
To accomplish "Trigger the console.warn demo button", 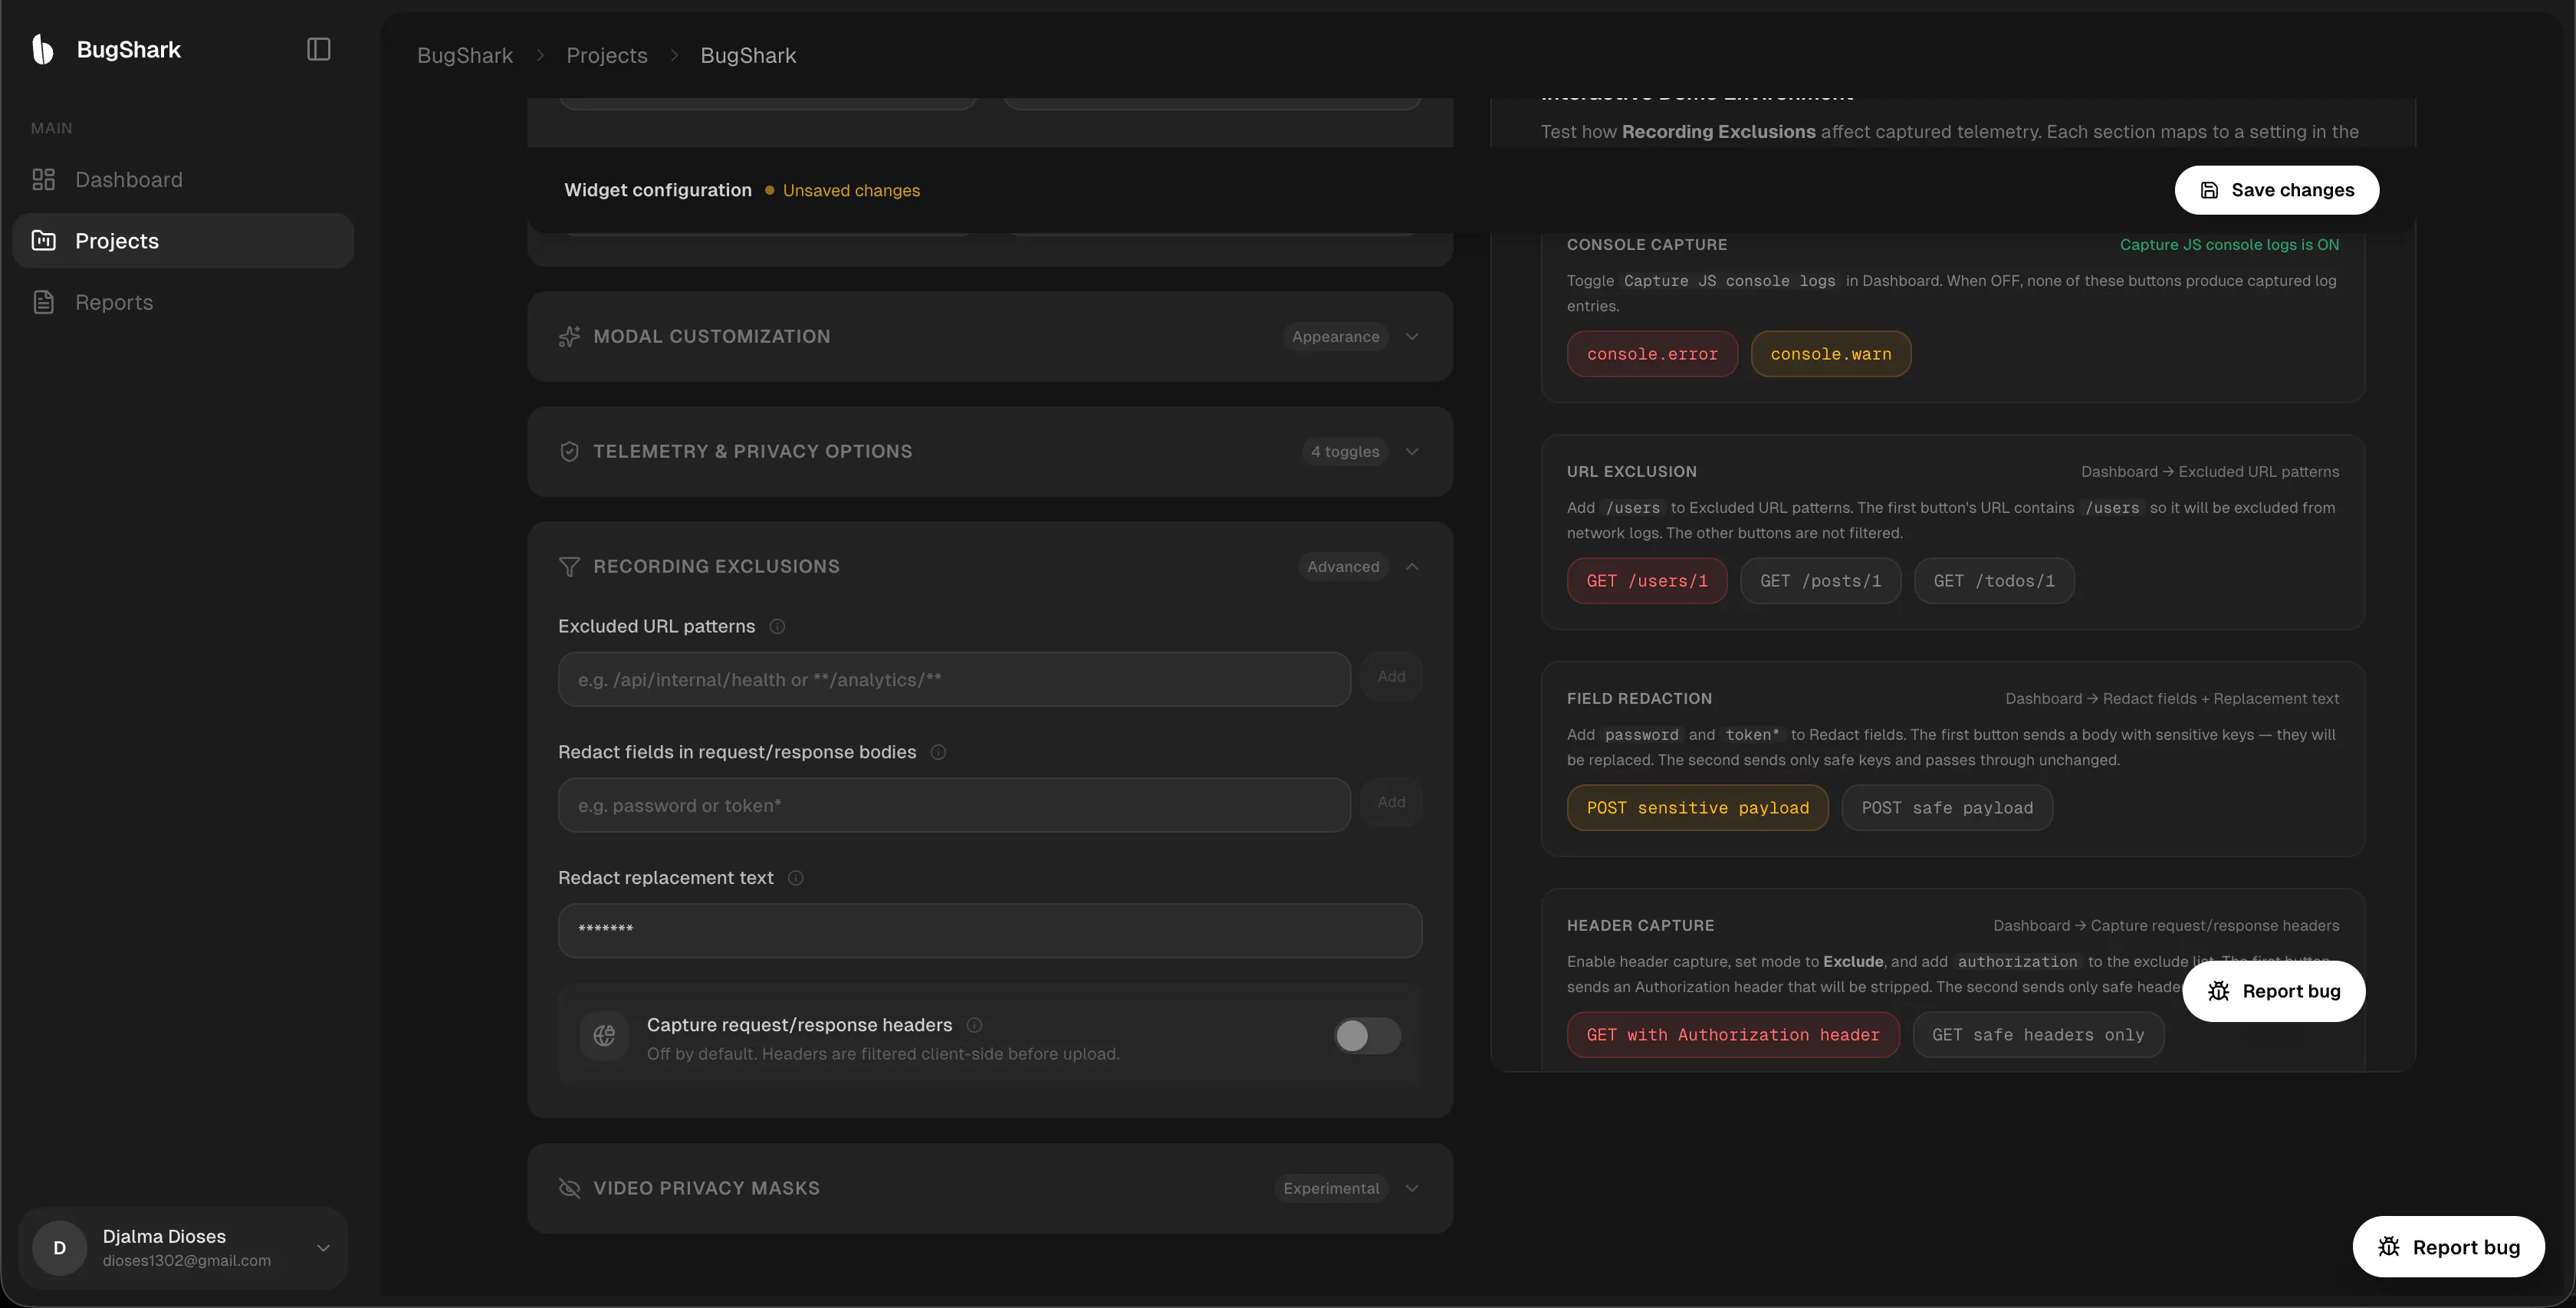I will click(x=1831, y=354).
